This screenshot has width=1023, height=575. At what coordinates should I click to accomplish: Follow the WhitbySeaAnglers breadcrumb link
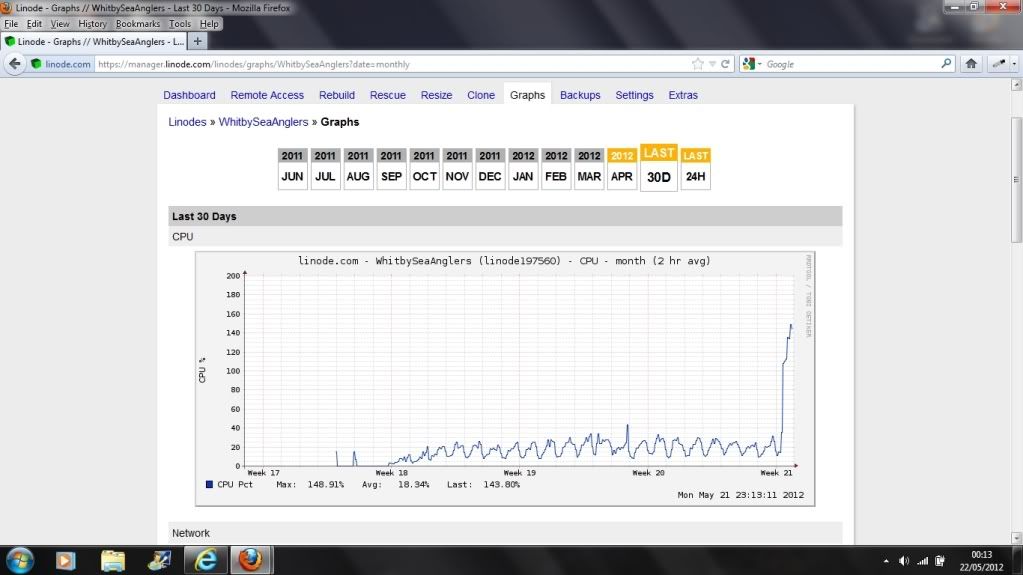pyautogui.click(x=263, y=122)
